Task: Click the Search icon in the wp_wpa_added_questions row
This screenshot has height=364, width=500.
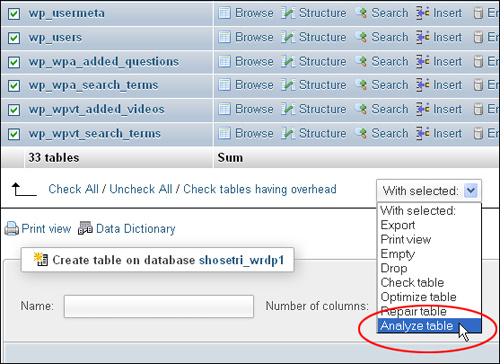Action: [x=361, y=61]
